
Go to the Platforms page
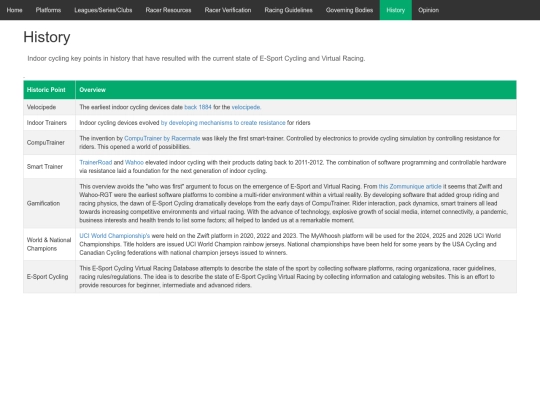click(x=48, y=10)
